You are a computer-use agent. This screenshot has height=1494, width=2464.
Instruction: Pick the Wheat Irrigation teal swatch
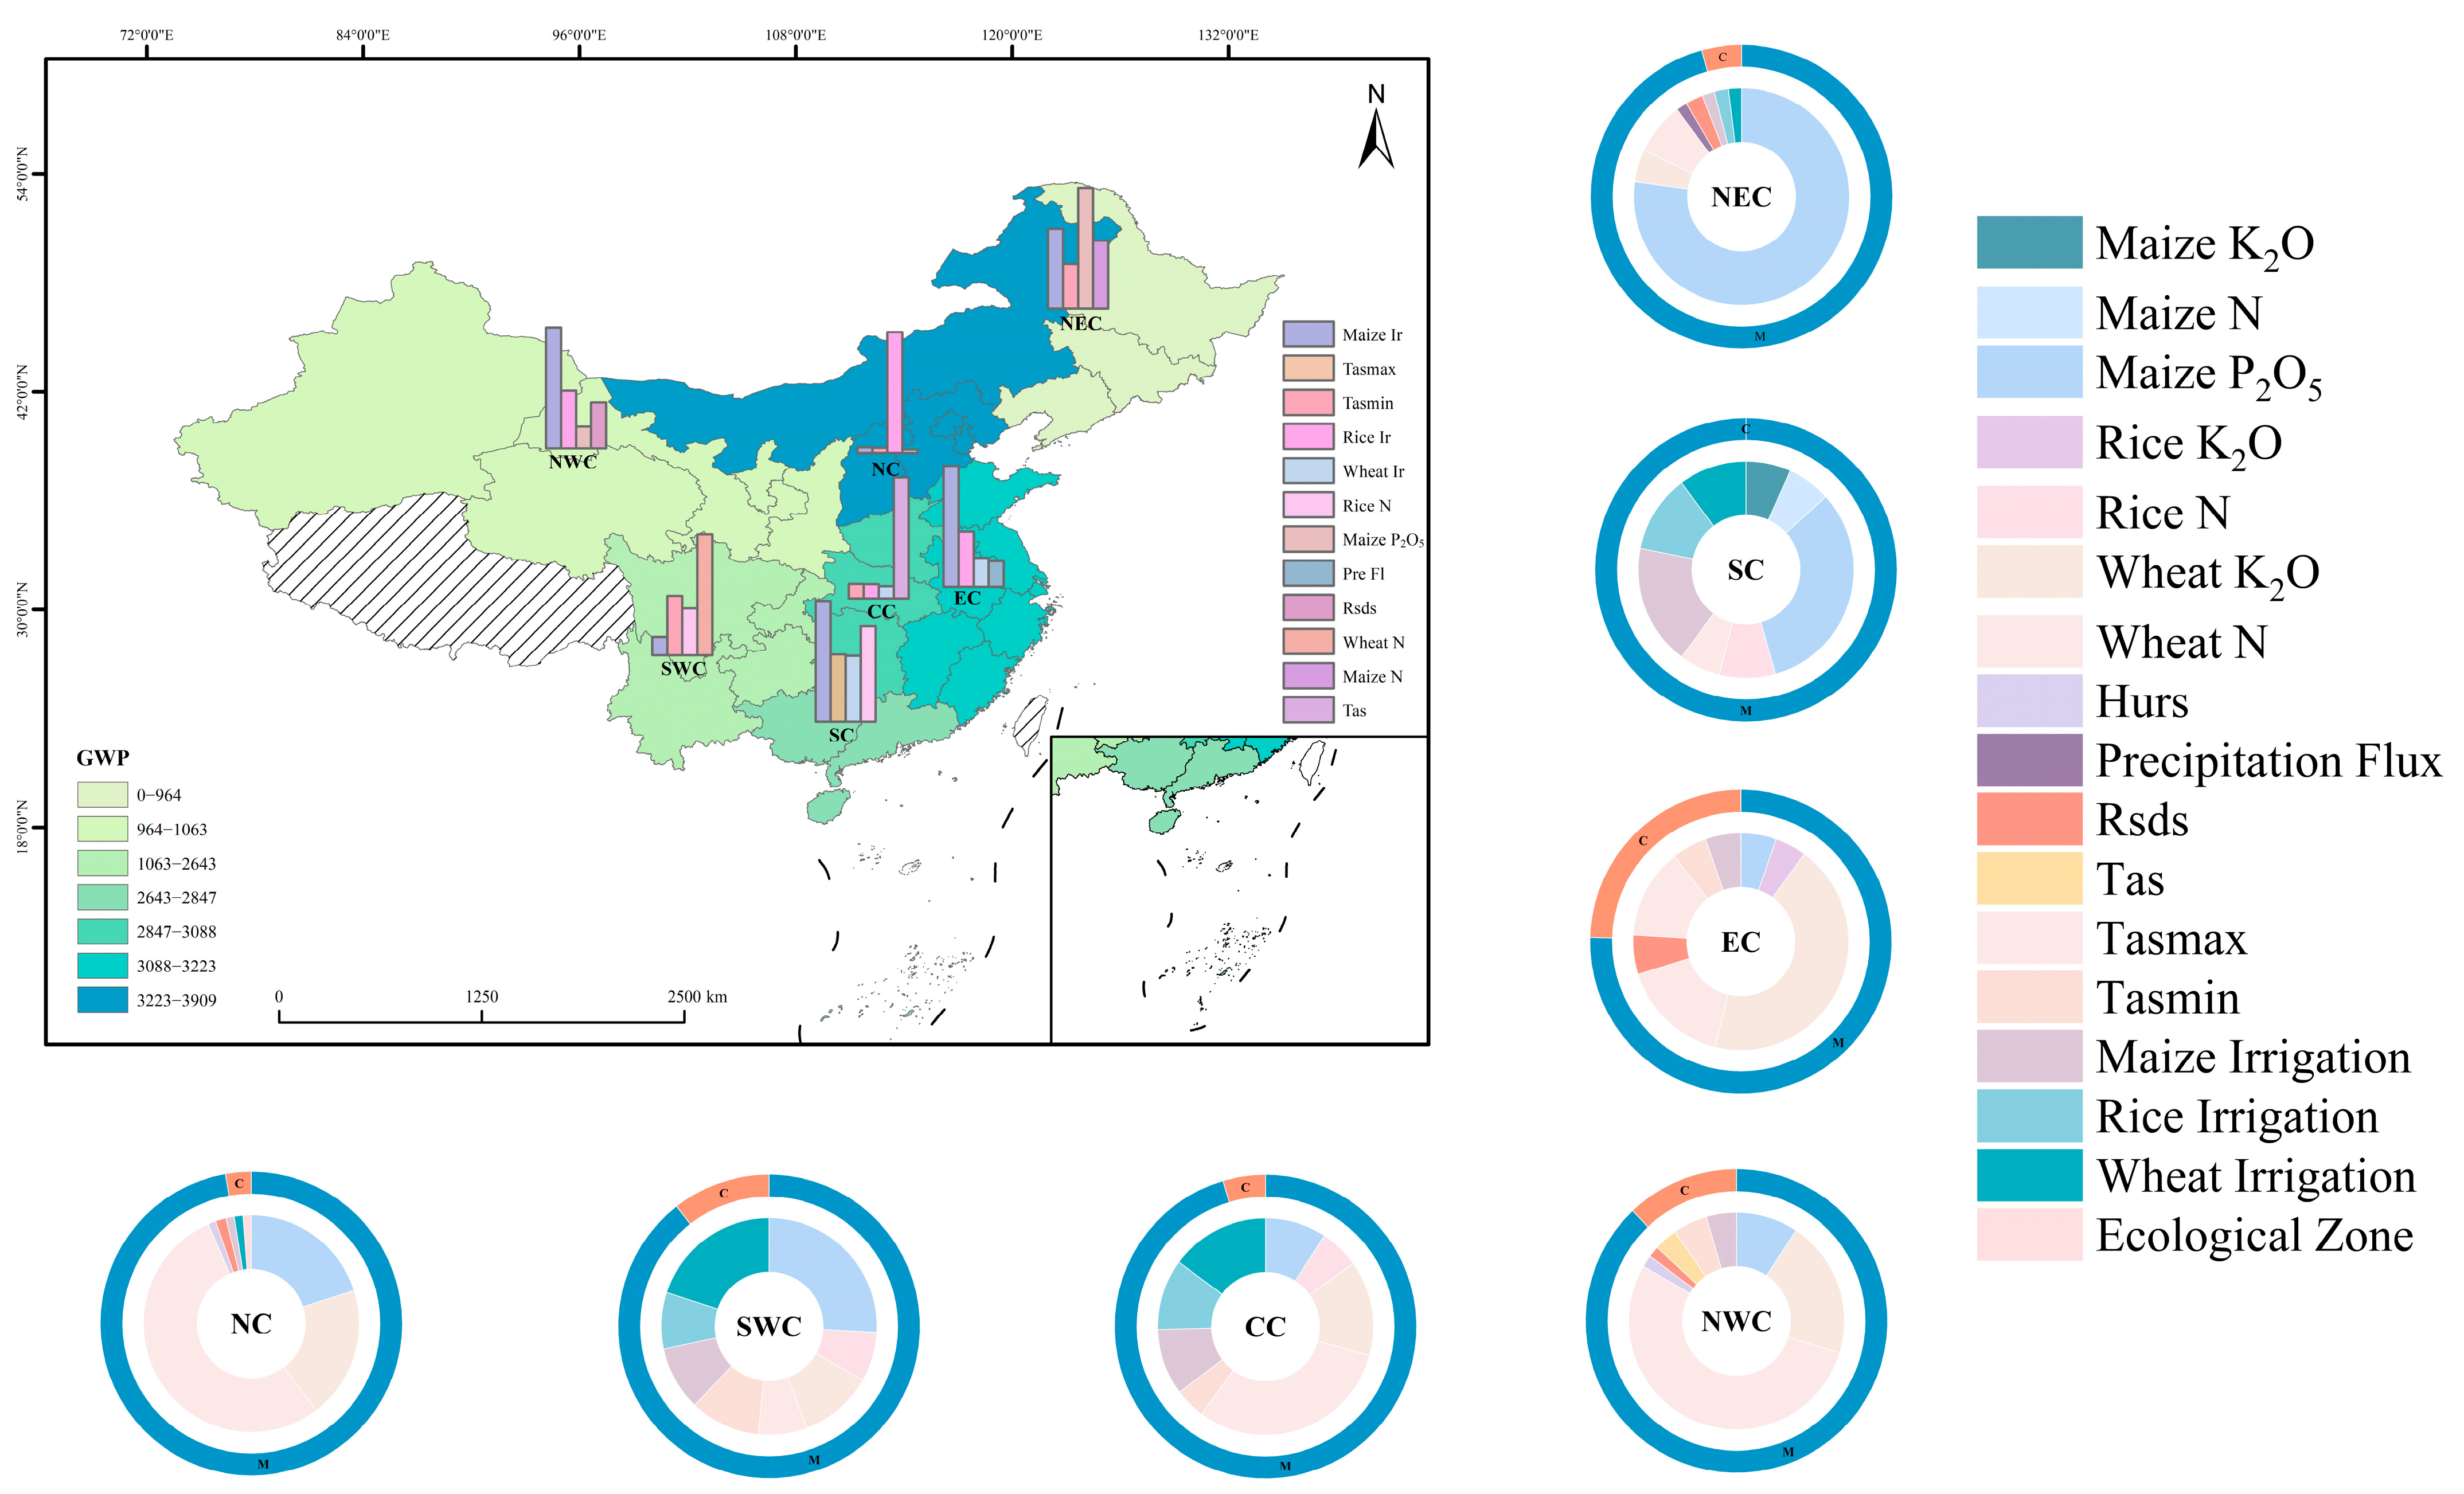(x=2029, y=1175)
